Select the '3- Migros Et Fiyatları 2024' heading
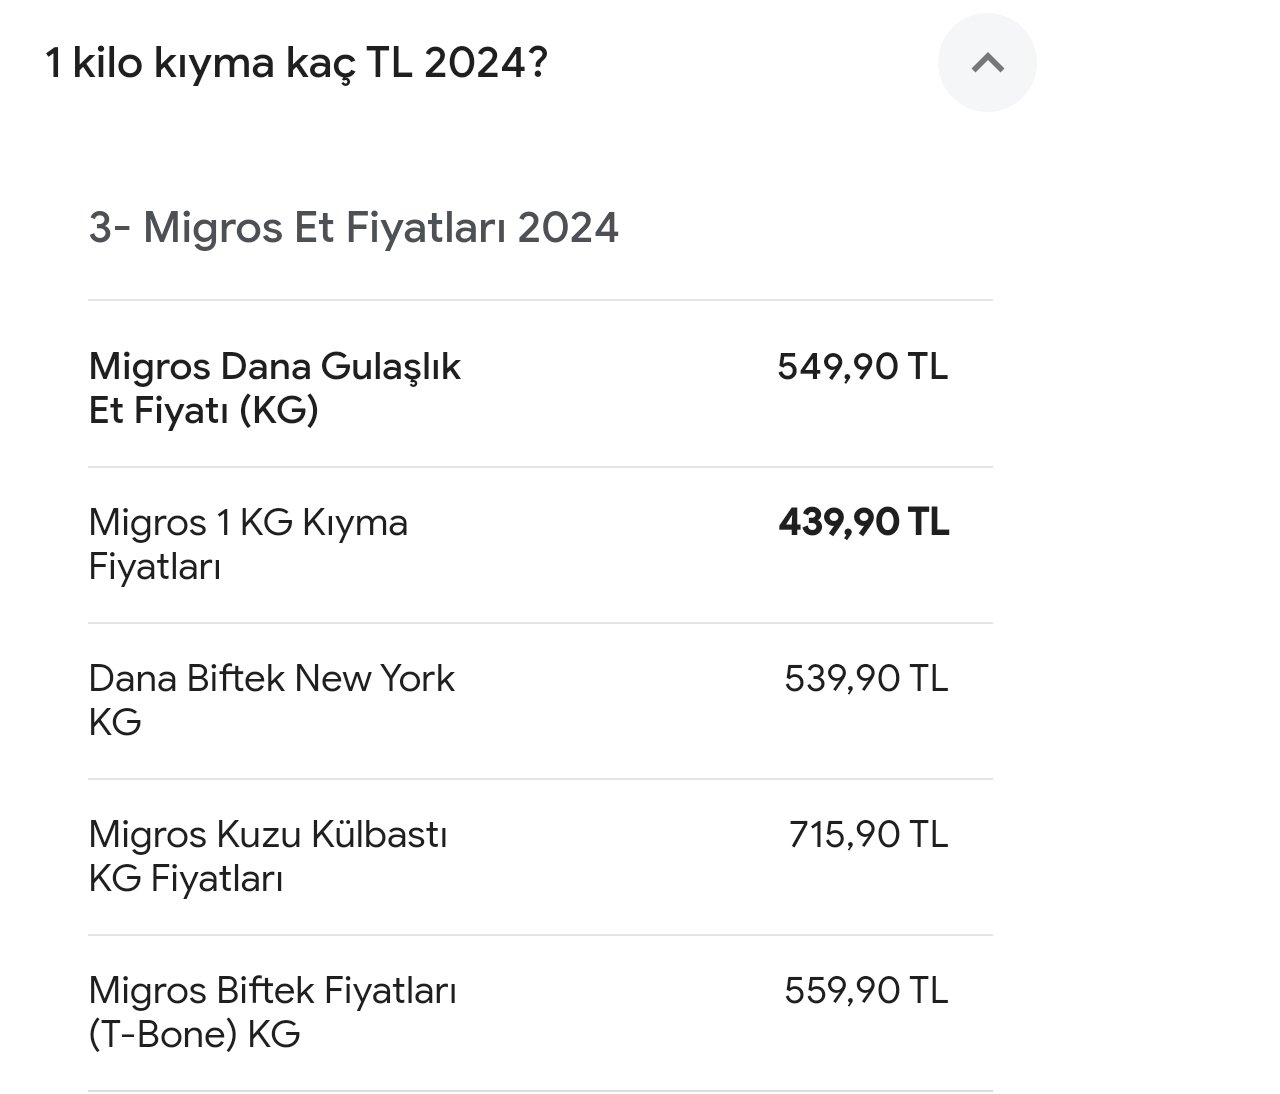The height and width of the screenshot is (1094, 1280). coord(354,228)
